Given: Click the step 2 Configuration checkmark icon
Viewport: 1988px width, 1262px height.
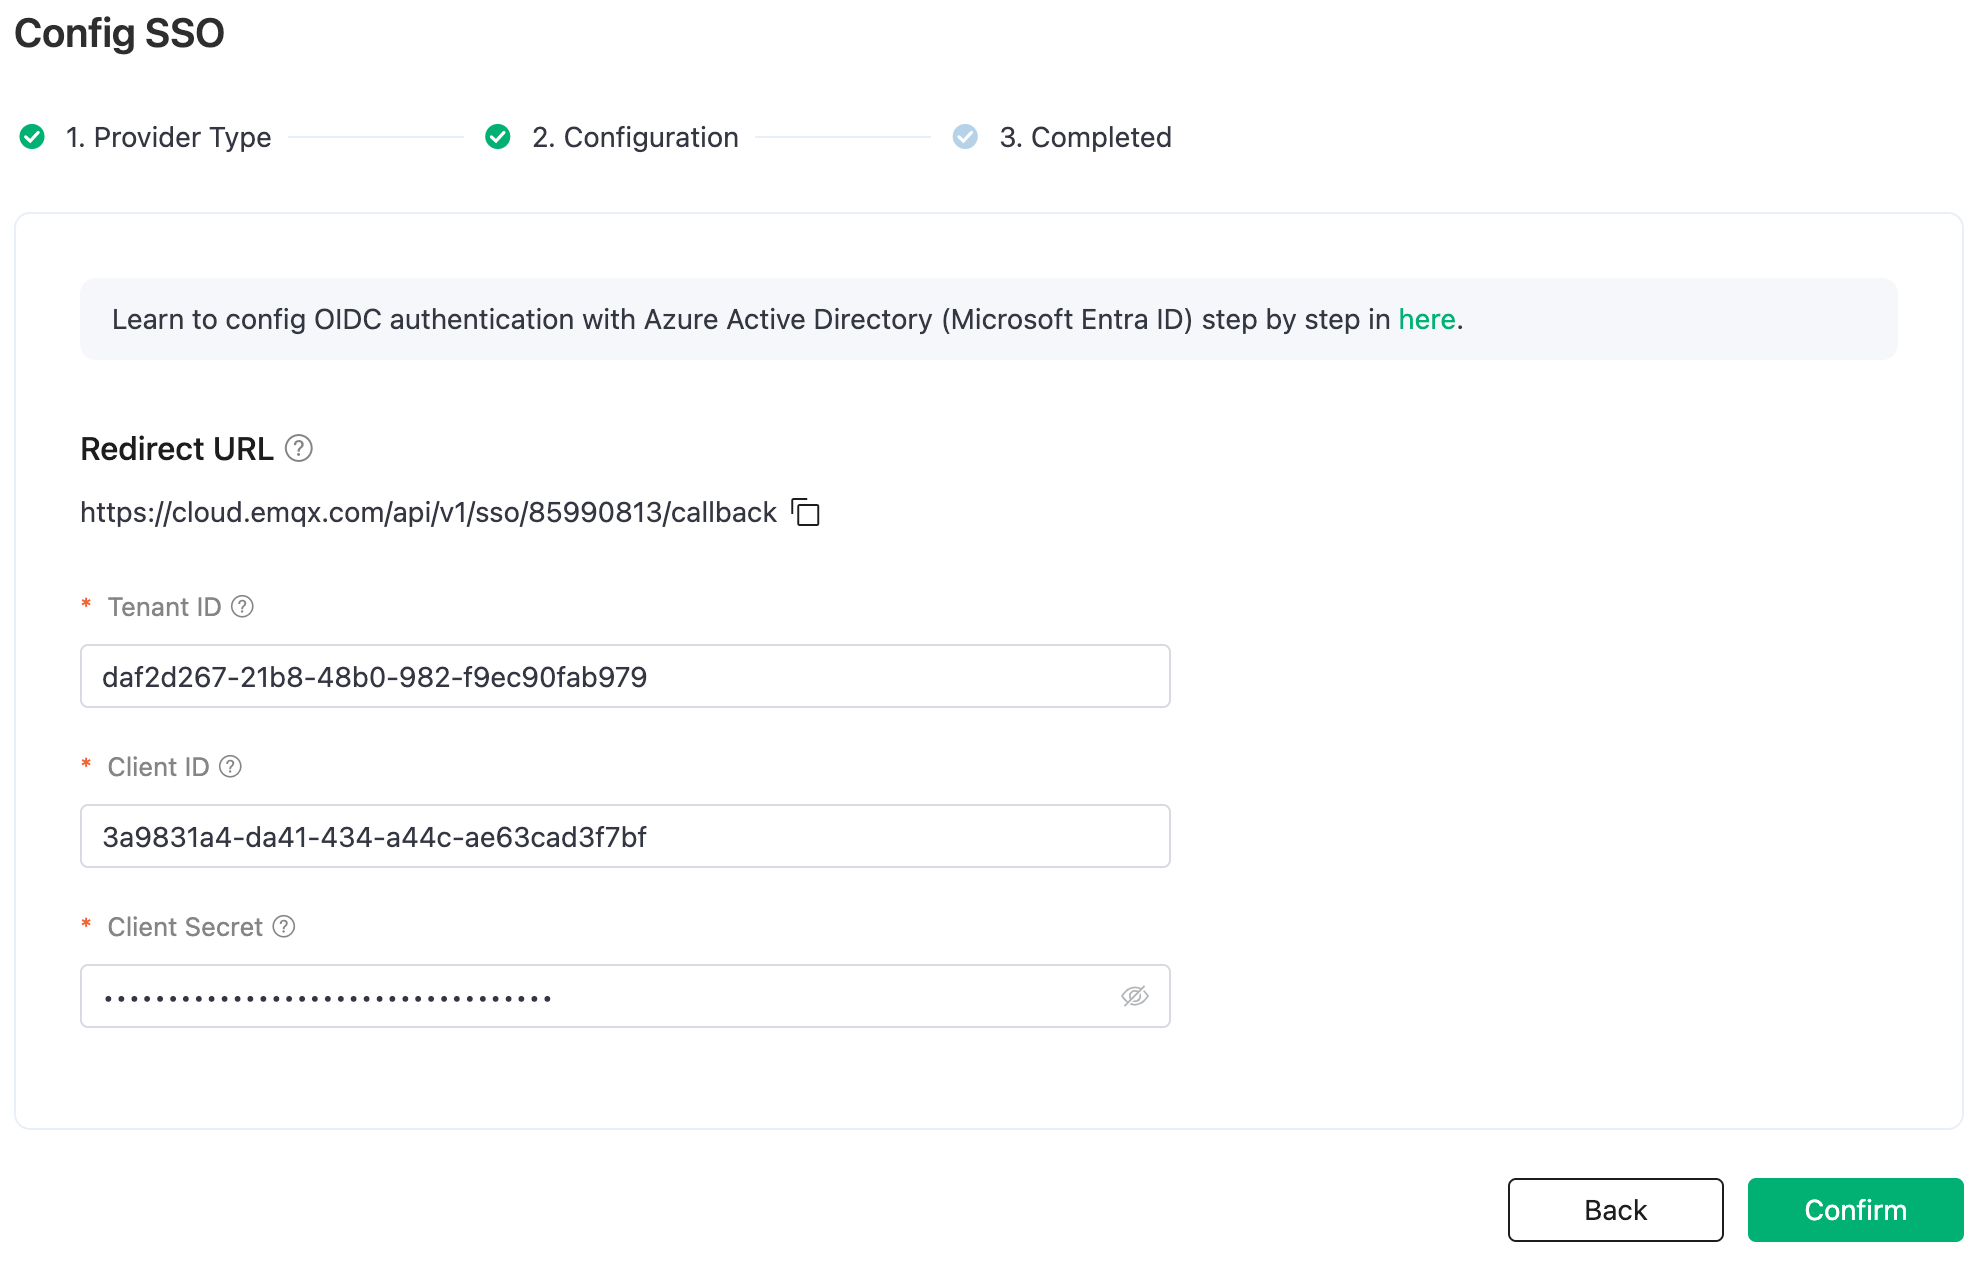Looking at the screenshot, I should coord(493,136).
